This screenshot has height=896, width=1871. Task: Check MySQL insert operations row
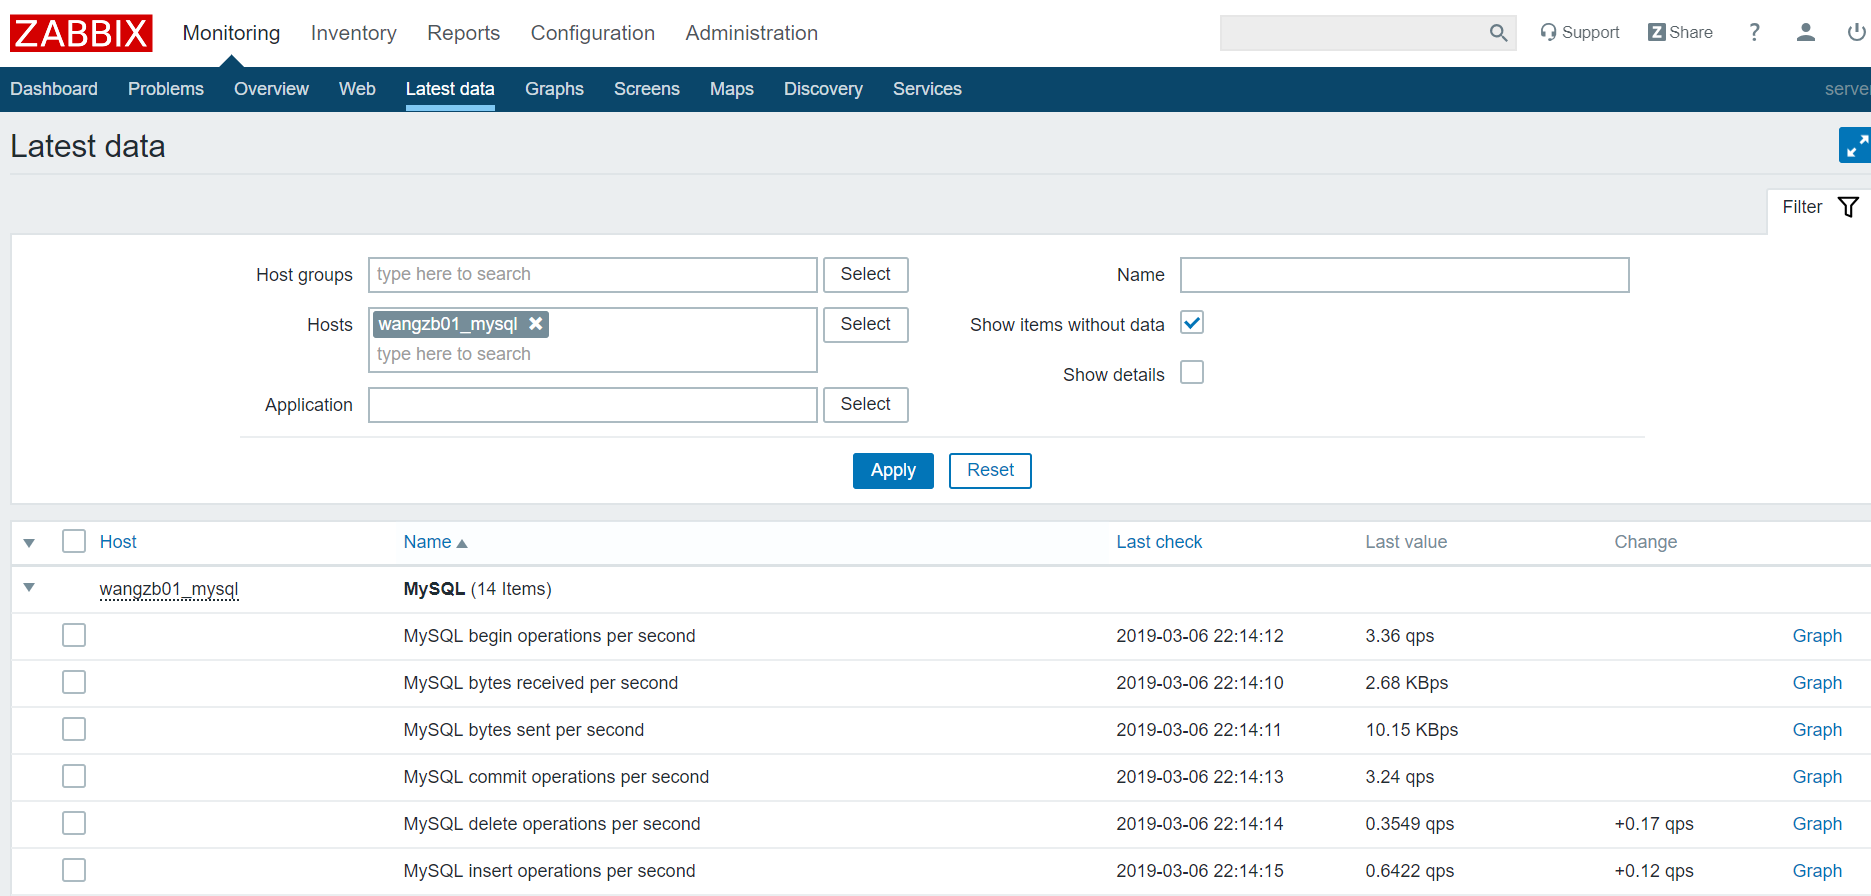[74, 870]
